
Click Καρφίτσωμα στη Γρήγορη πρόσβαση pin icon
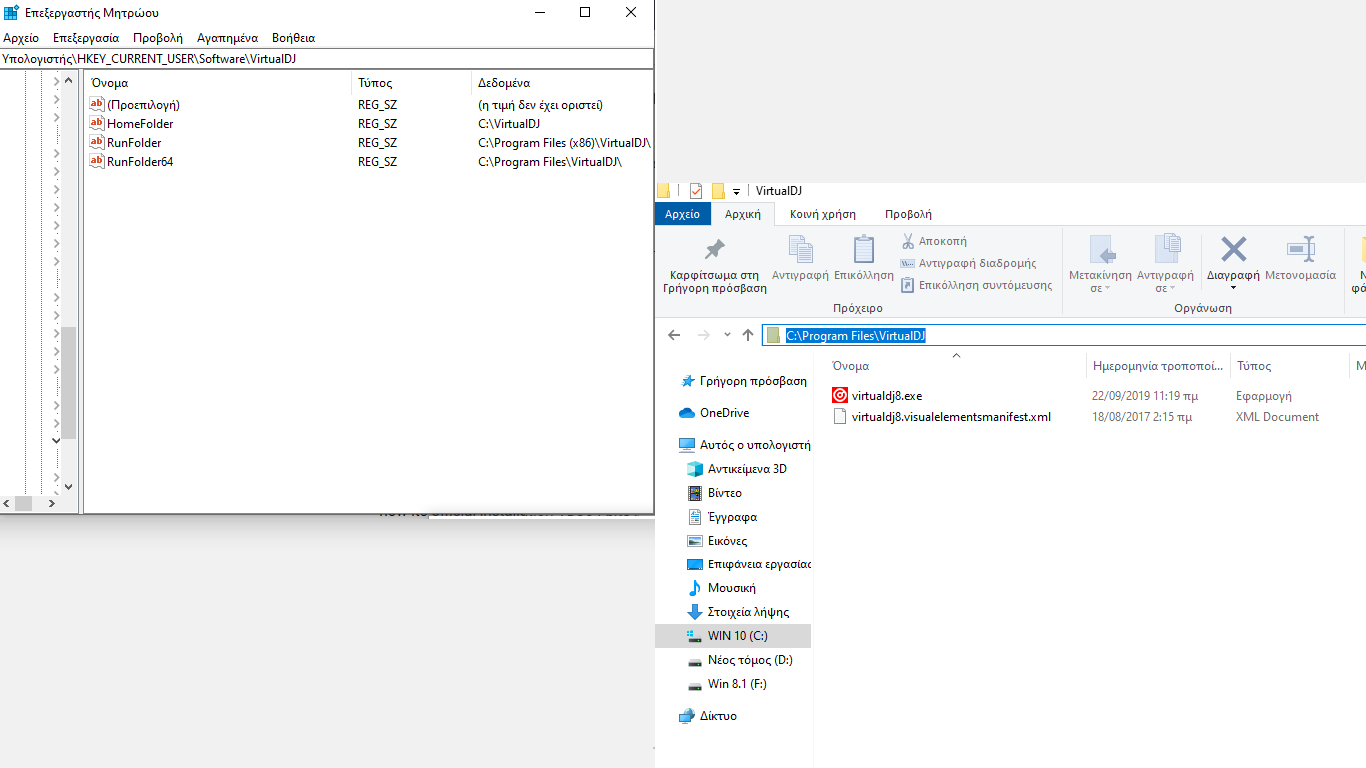pos(715,249)
